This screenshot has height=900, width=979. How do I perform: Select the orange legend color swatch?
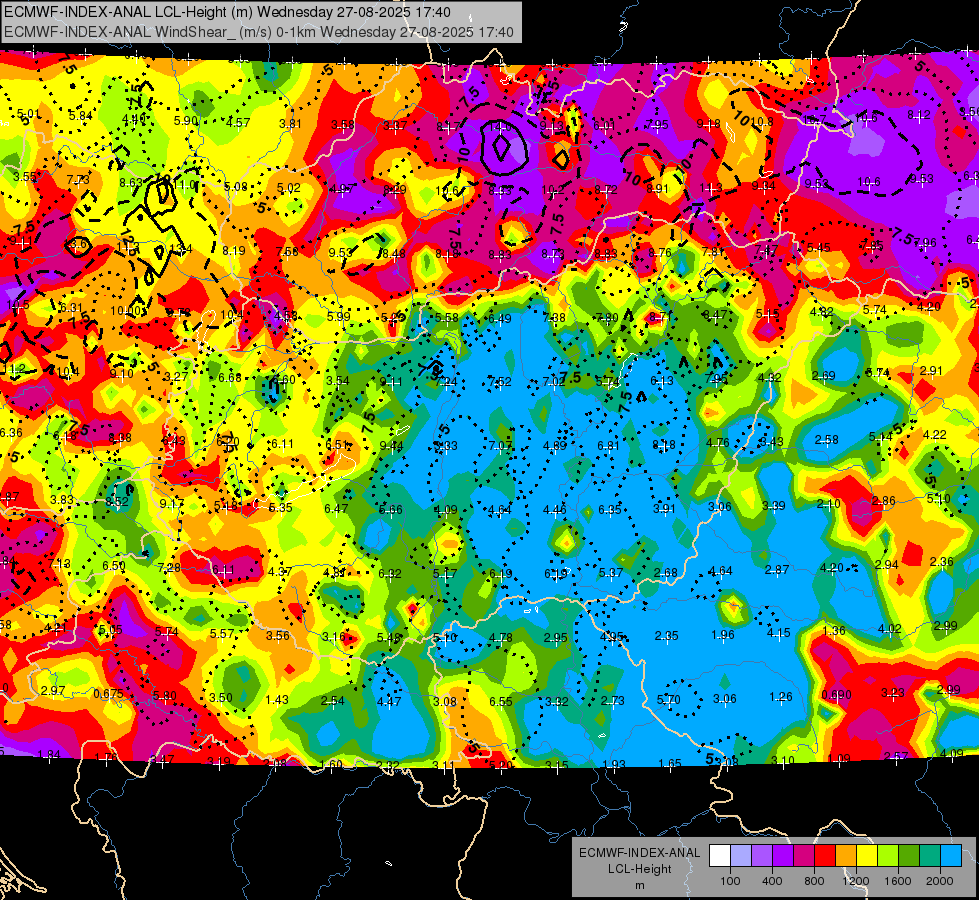pyautogui.click(x=846, y=856)
